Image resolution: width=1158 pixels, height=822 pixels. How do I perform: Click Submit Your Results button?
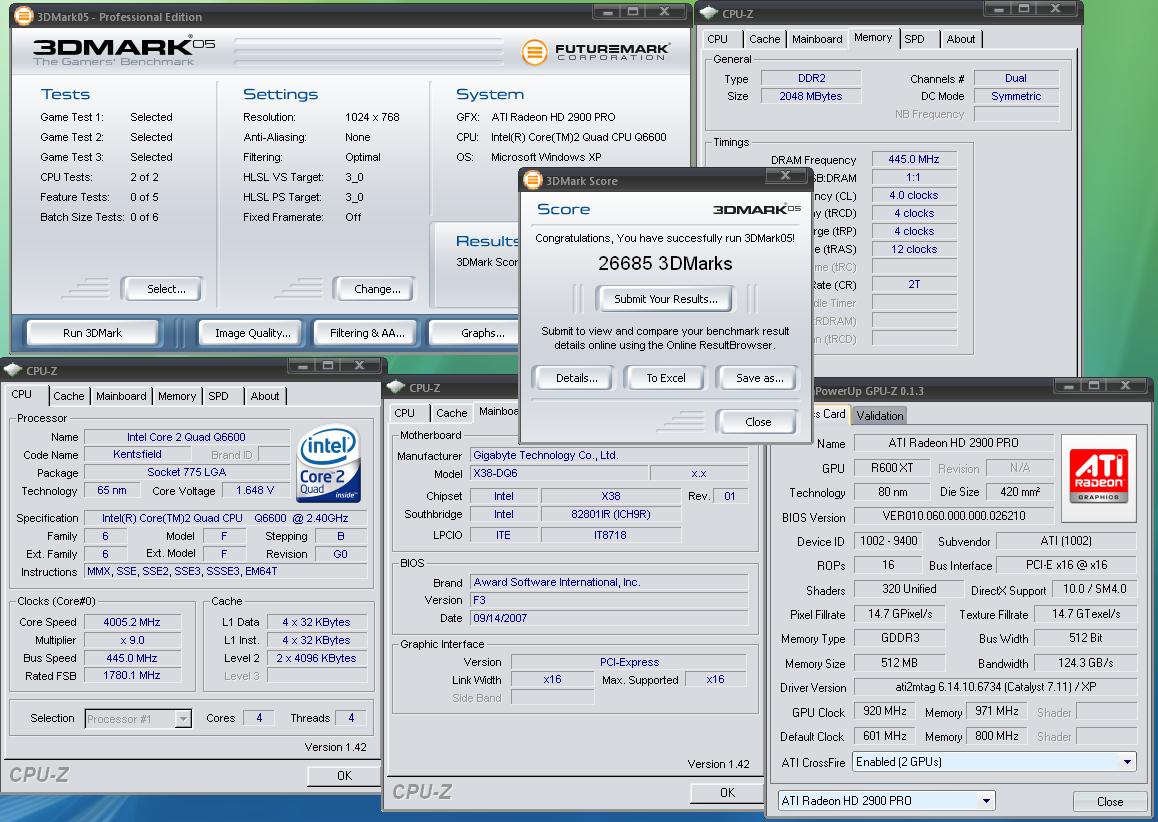pyautogui.click(x=665, y=299)
